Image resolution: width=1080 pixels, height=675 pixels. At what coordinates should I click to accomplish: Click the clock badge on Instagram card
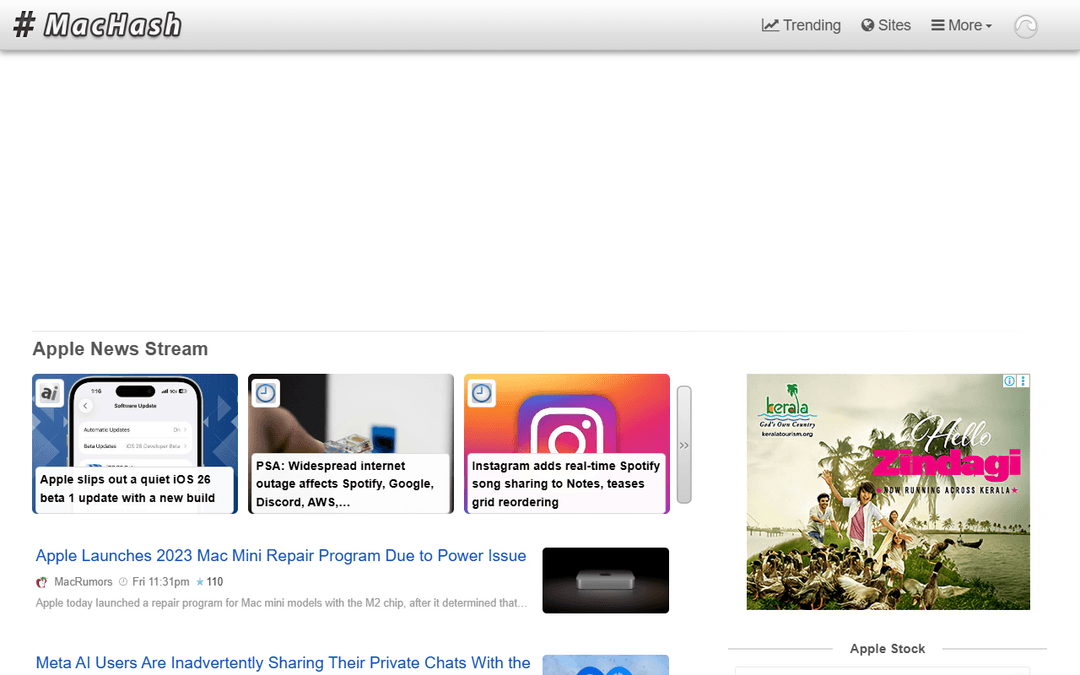(481, 393)
